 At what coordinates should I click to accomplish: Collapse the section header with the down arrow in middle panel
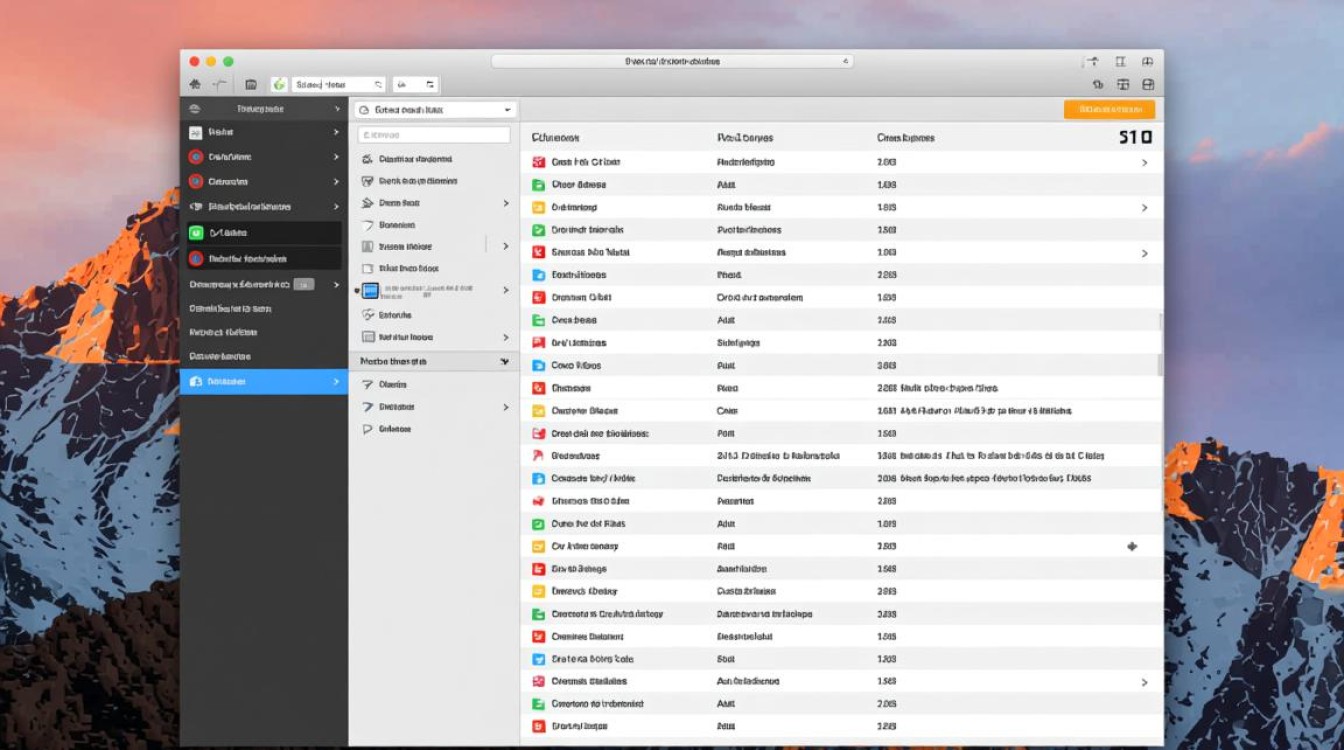[505, 361]
